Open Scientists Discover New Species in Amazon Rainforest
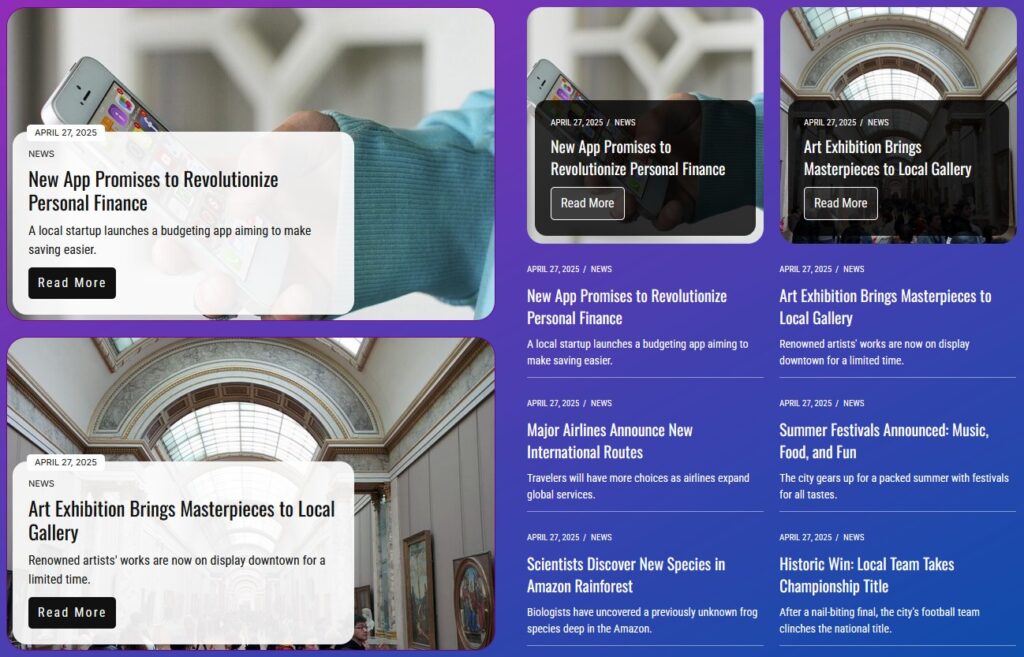1024x657 pixels. [x=625, y=575]
